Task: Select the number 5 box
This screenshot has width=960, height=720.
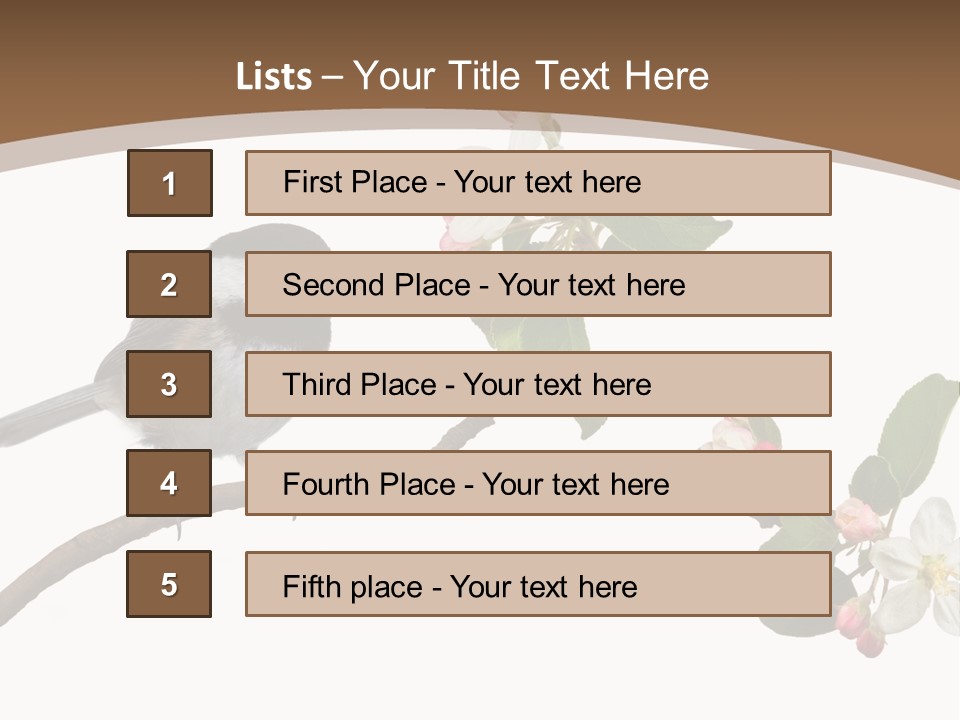Action: (x=169, y=584)
